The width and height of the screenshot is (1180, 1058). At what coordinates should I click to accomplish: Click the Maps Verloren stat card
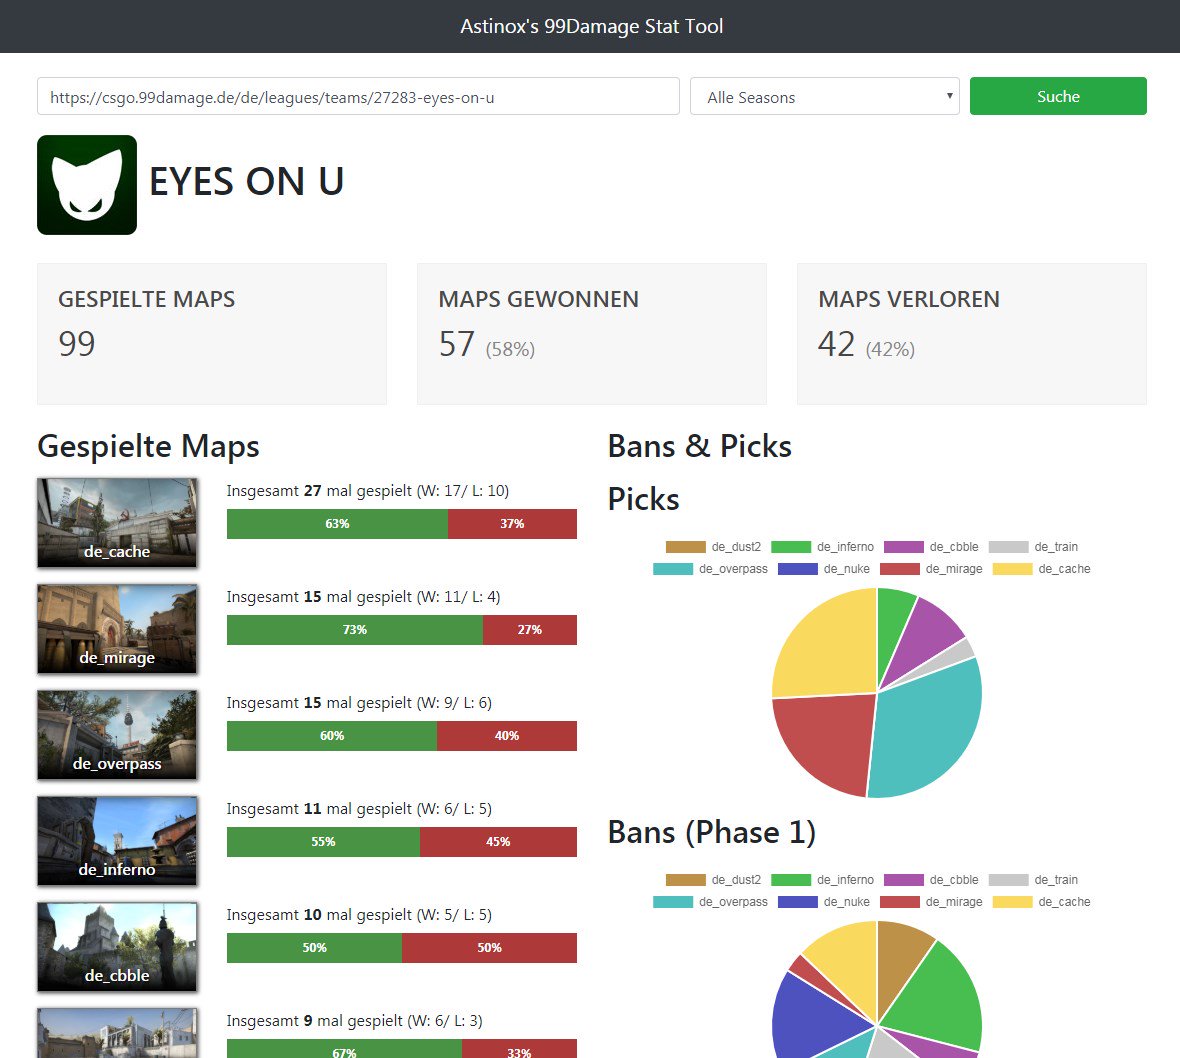pos(972,333)
